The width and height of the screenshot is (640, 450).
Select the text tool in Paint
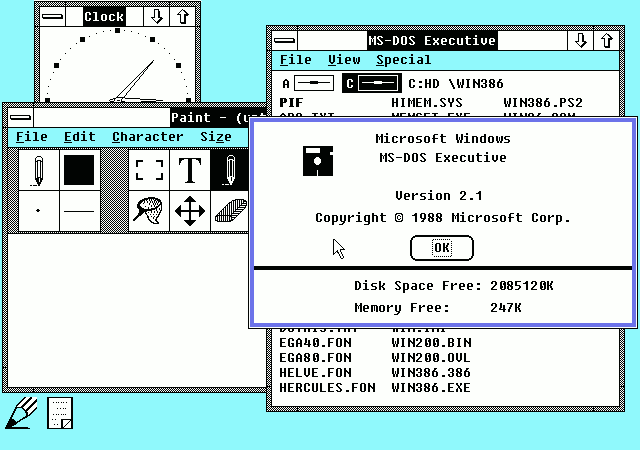(190, 170)
